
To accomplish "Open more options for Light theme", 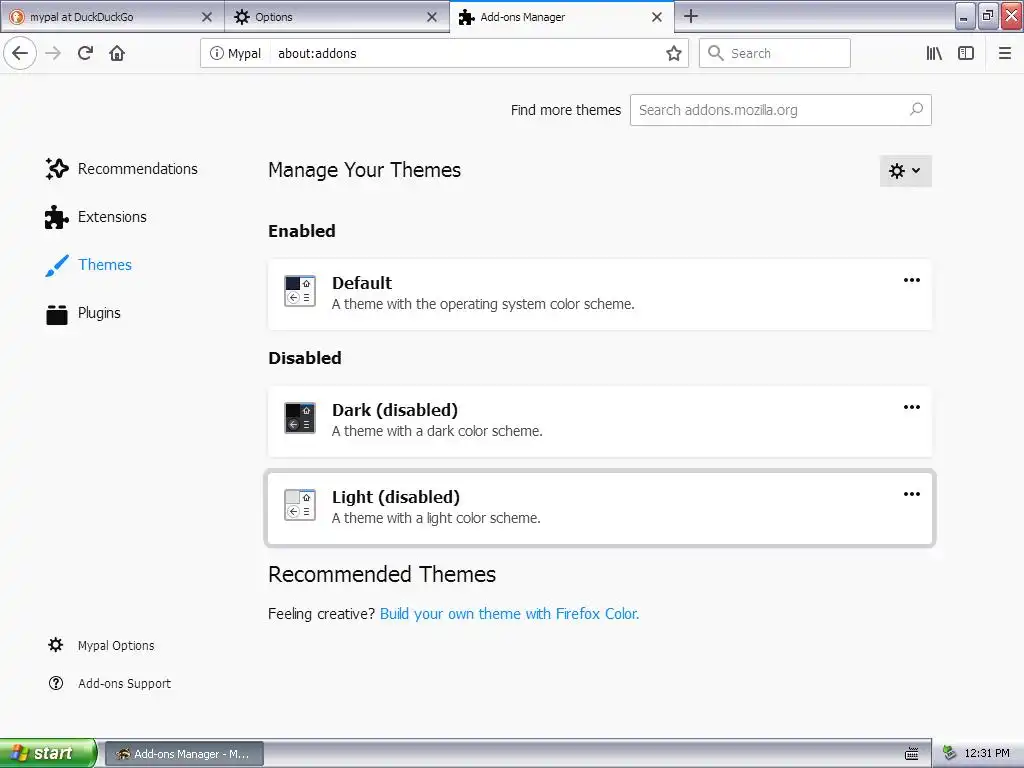I will pyautogui.click(x=912, y=494).
